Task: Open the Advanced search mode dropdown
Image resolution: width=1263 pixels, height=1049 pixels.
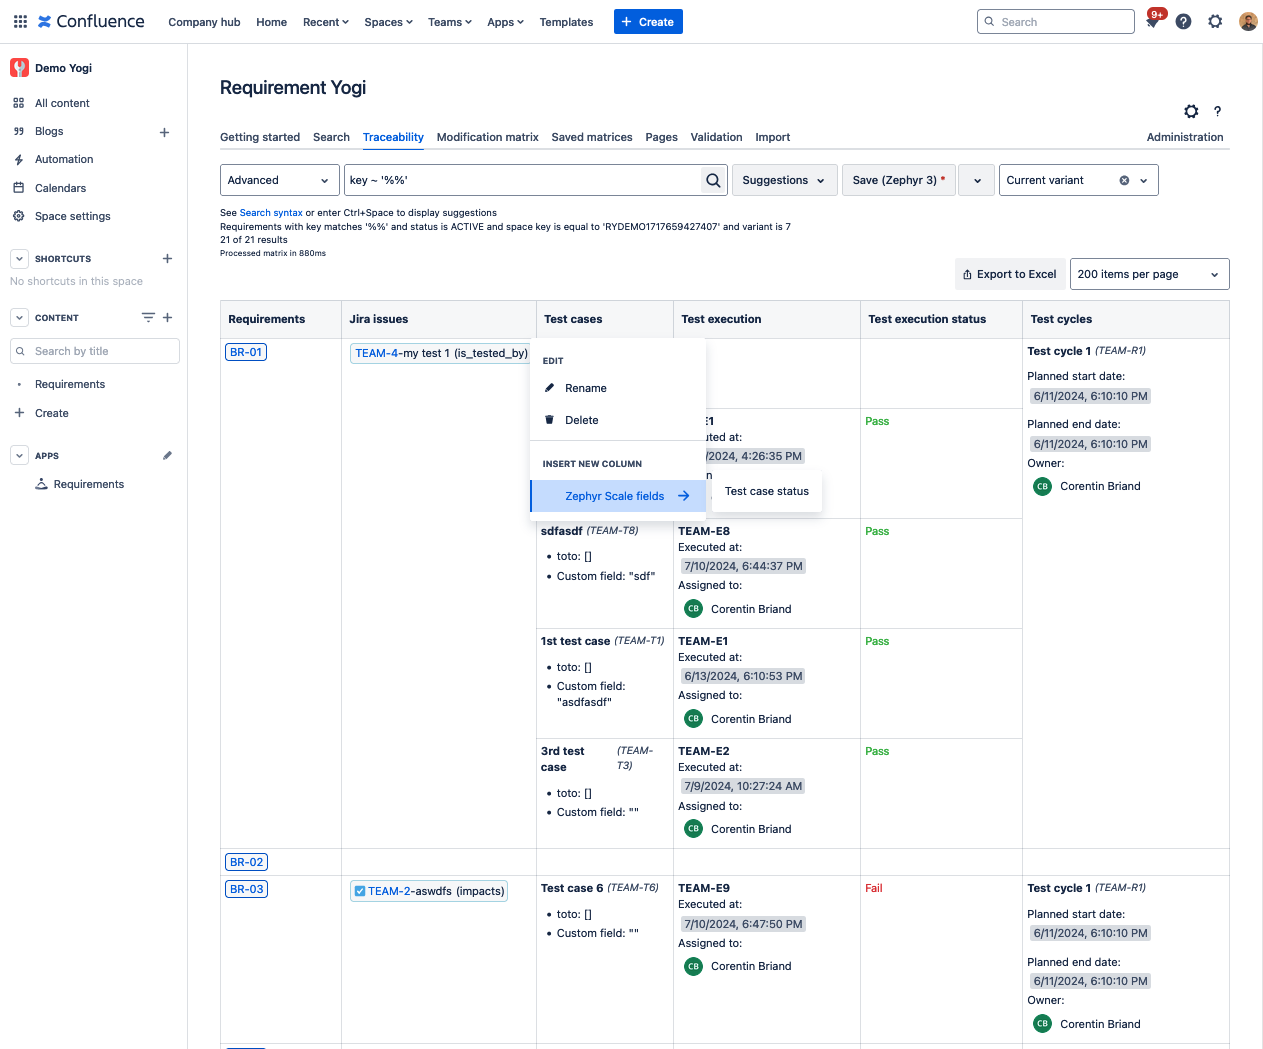Action: [278, 180]
